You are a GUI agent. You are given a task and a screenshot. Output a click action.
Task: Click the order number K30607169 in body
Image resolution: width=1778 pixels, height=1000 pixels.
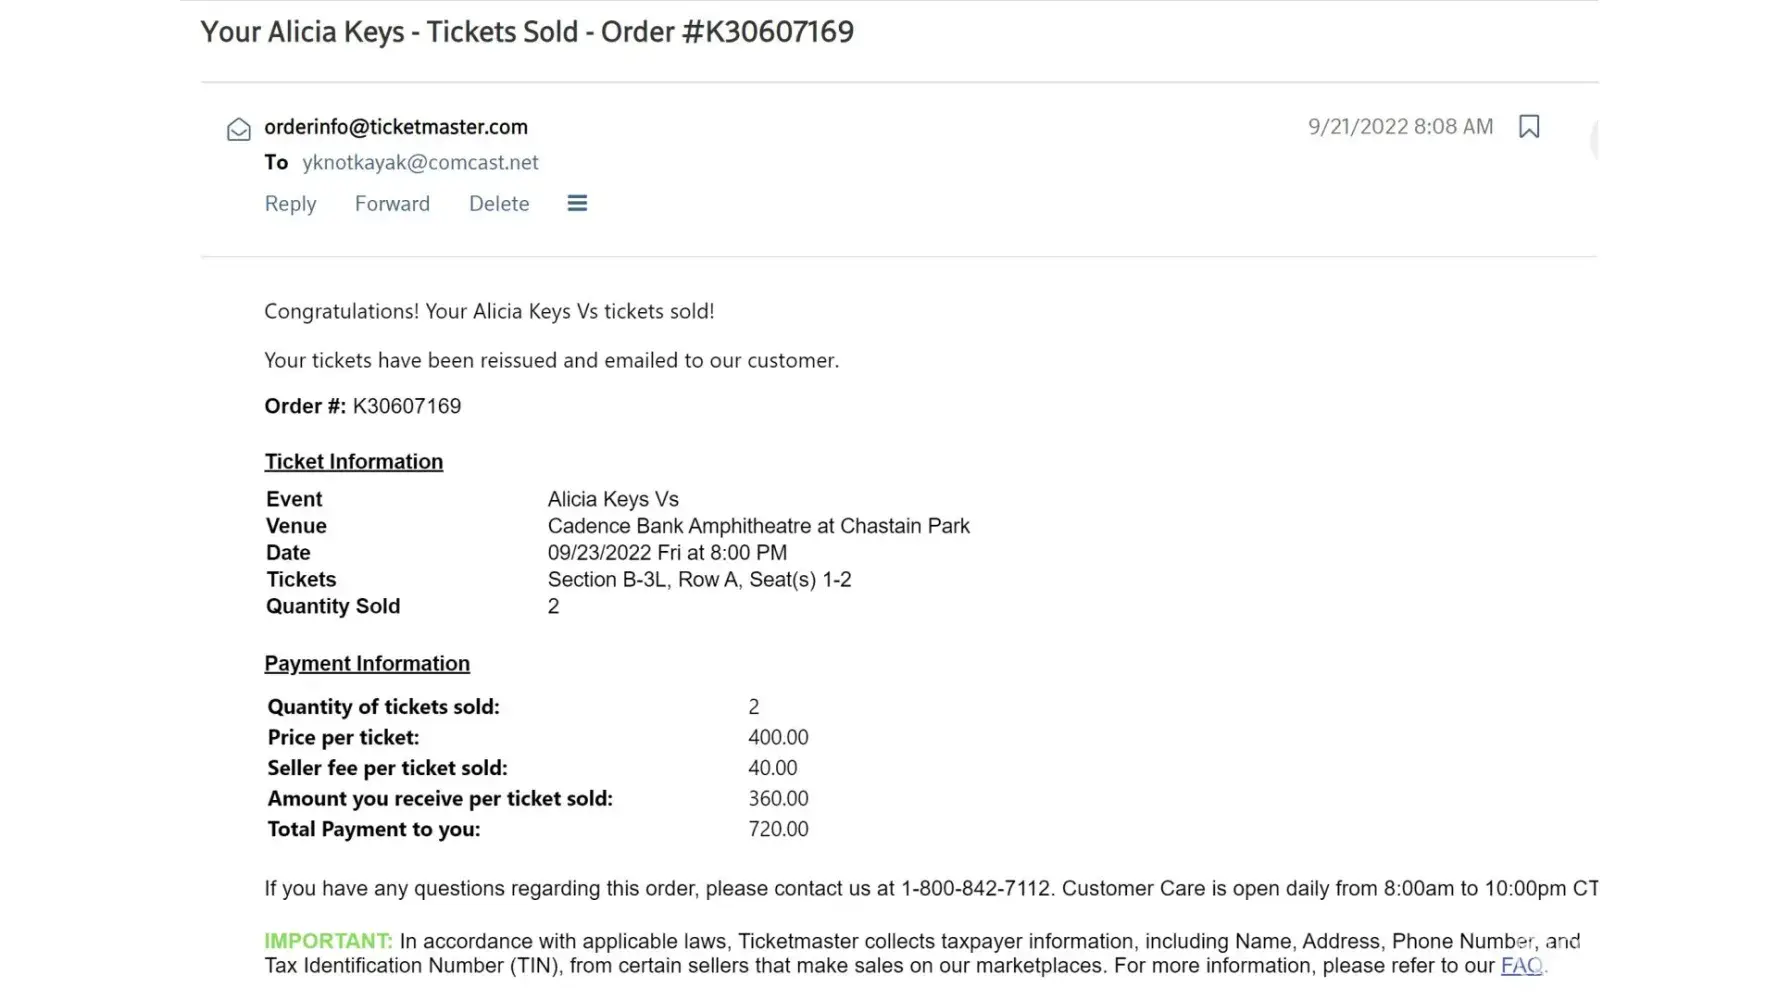406,406
